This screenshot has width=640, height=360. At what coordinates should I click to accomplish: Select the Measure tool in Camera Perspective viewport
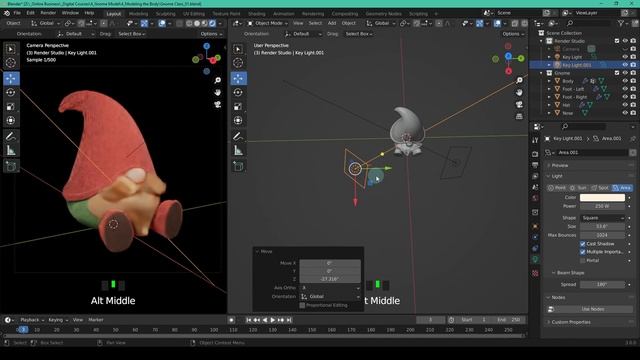tap(11, 151)
